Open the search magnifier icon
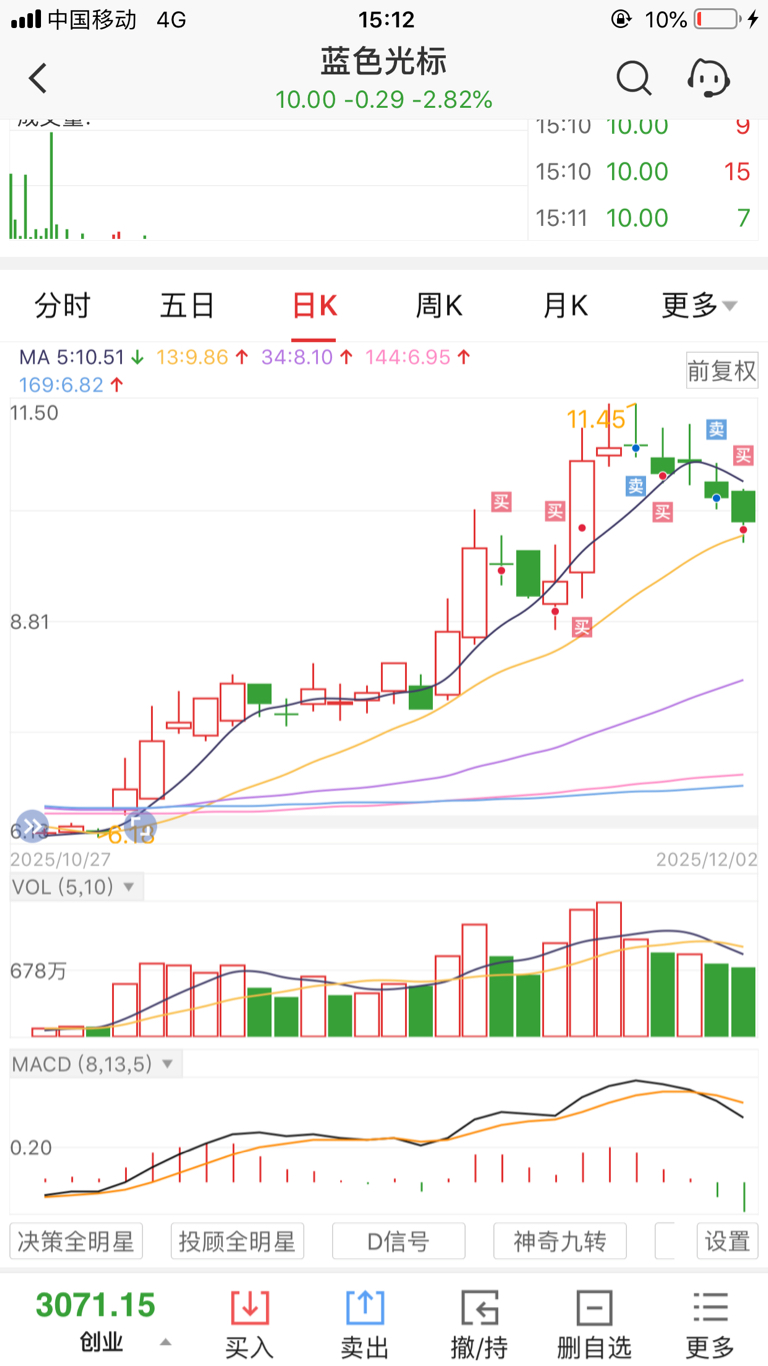The width and height of the screenshot is (768, 1366). [633, 77]
